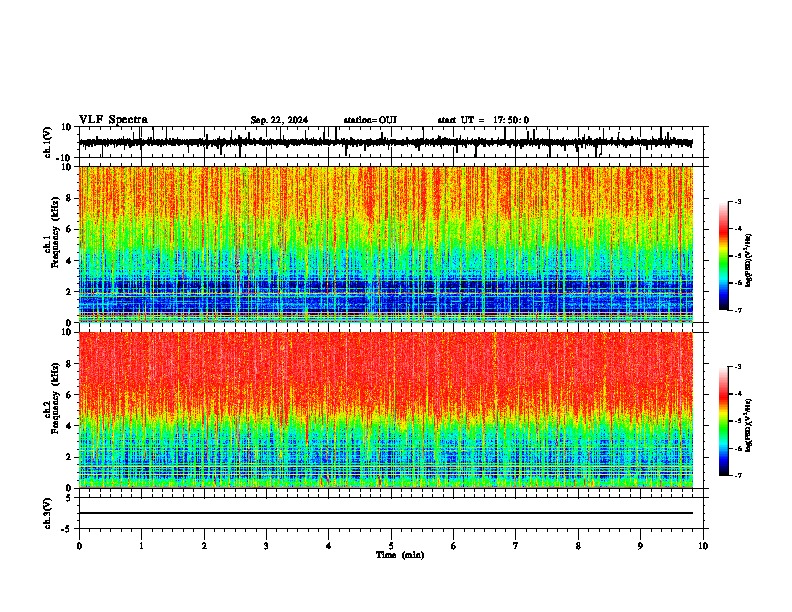Click the "Time (min)" x-axis label
The height and width of the screenshot is (612, 792).
click(x=400, y=555)
